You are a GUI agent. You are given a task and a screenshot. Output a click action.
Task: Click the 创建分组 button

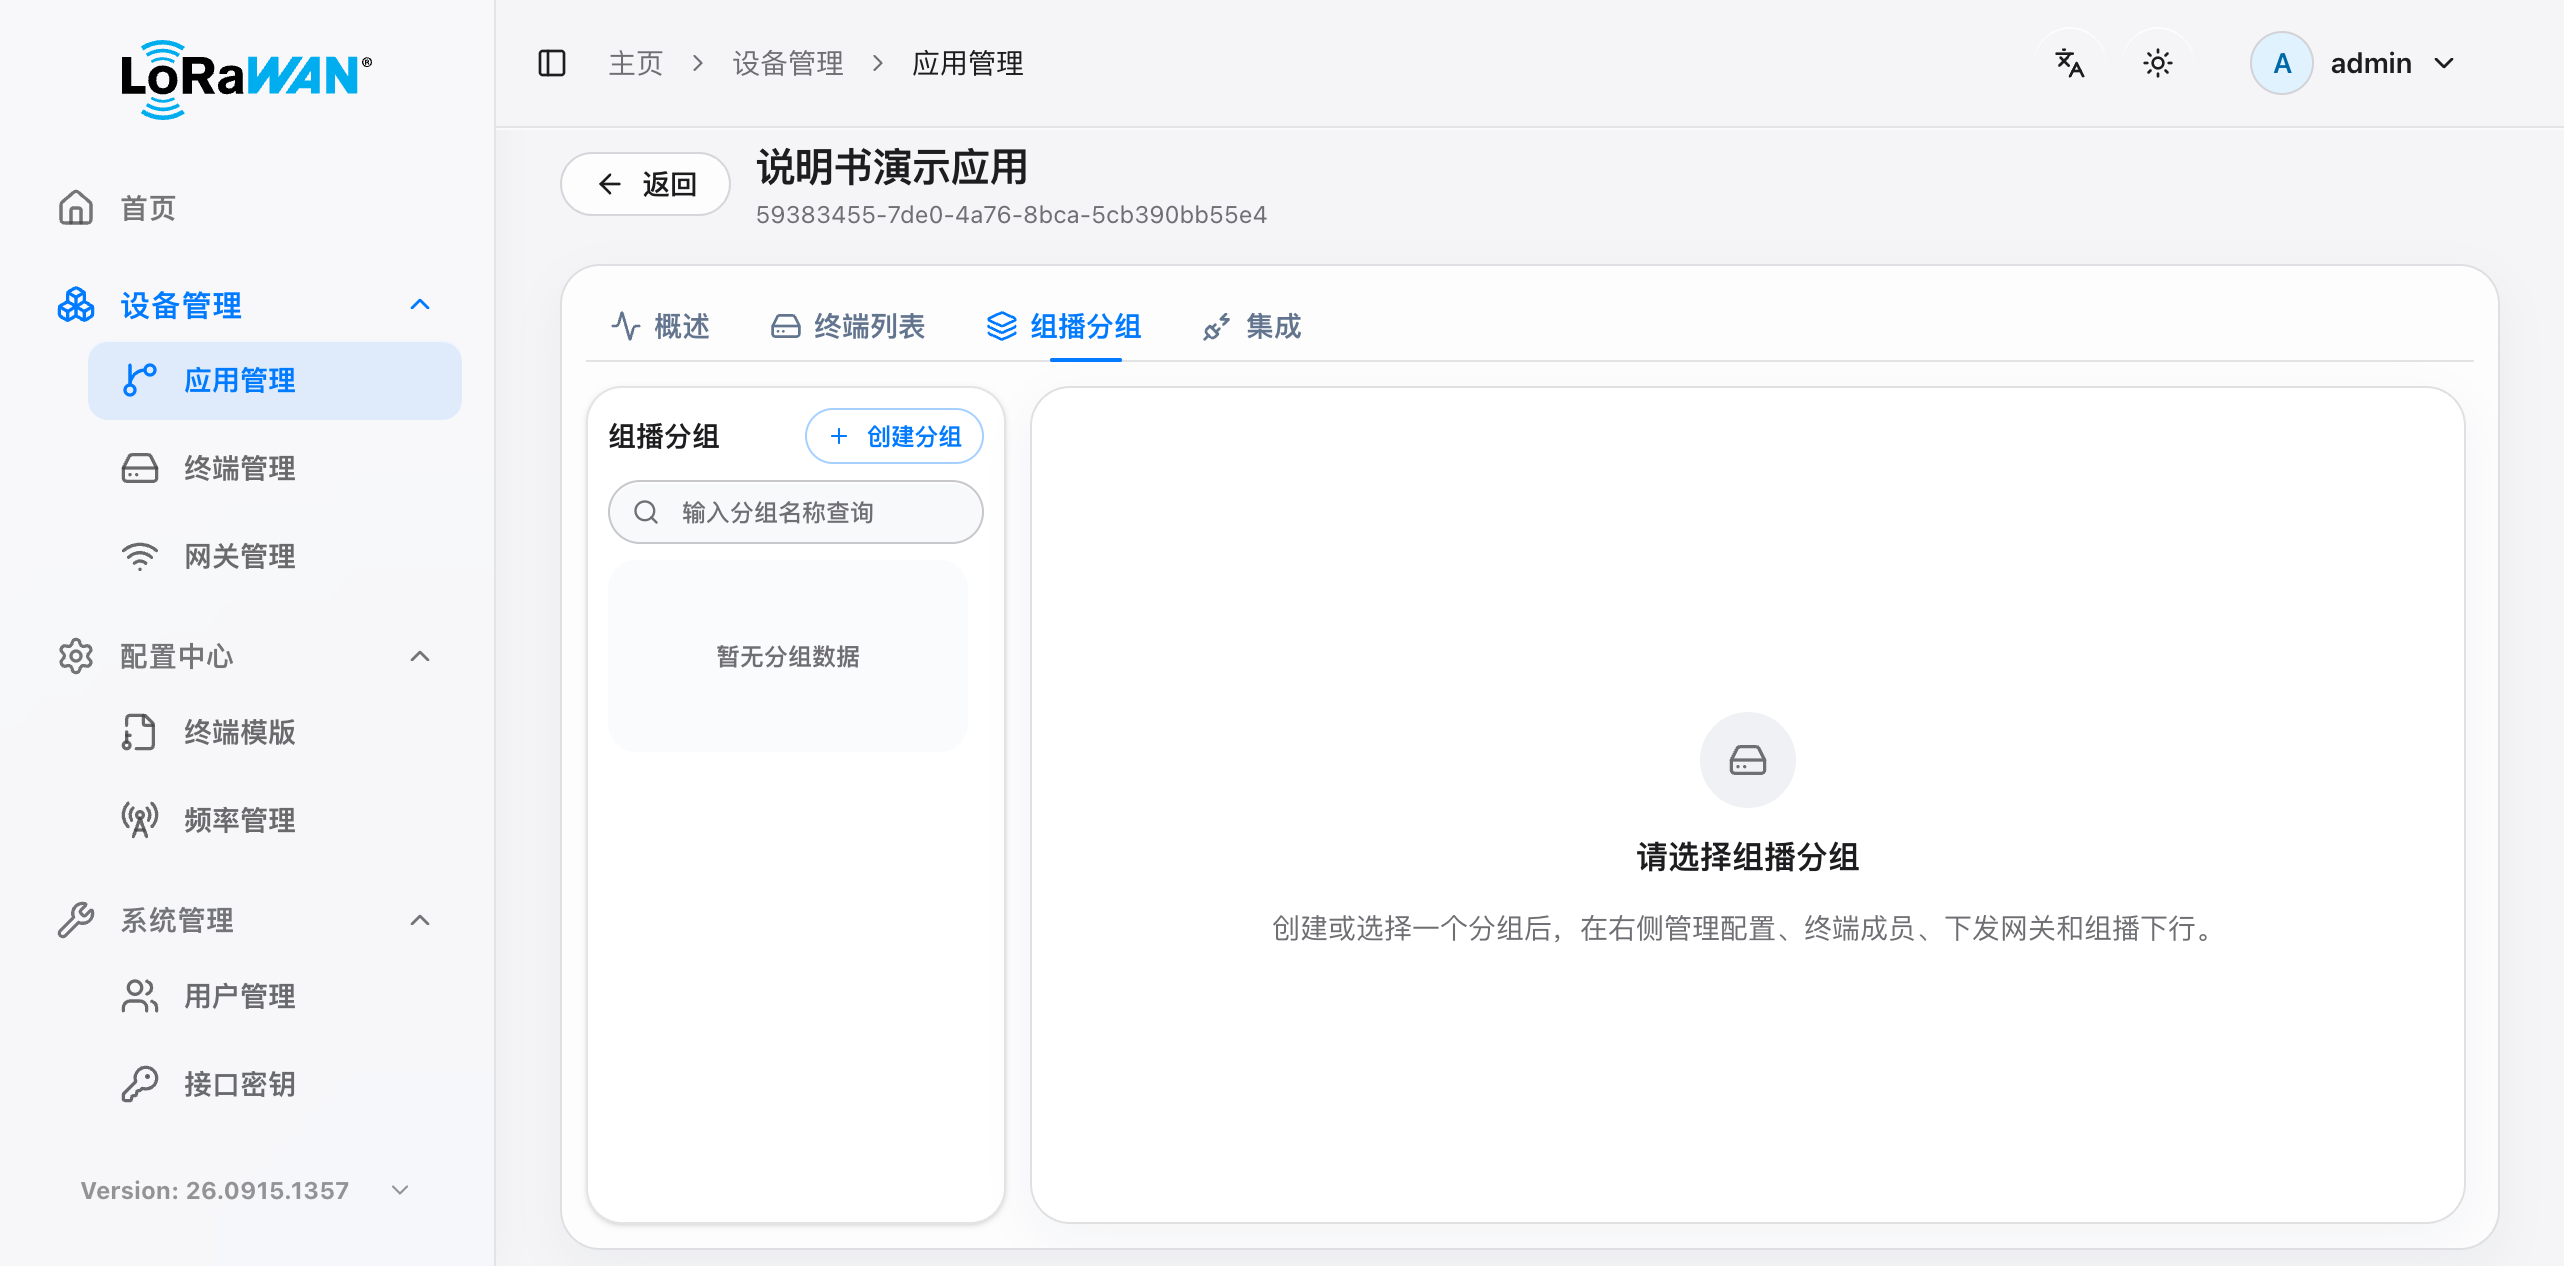pos(894,436)
